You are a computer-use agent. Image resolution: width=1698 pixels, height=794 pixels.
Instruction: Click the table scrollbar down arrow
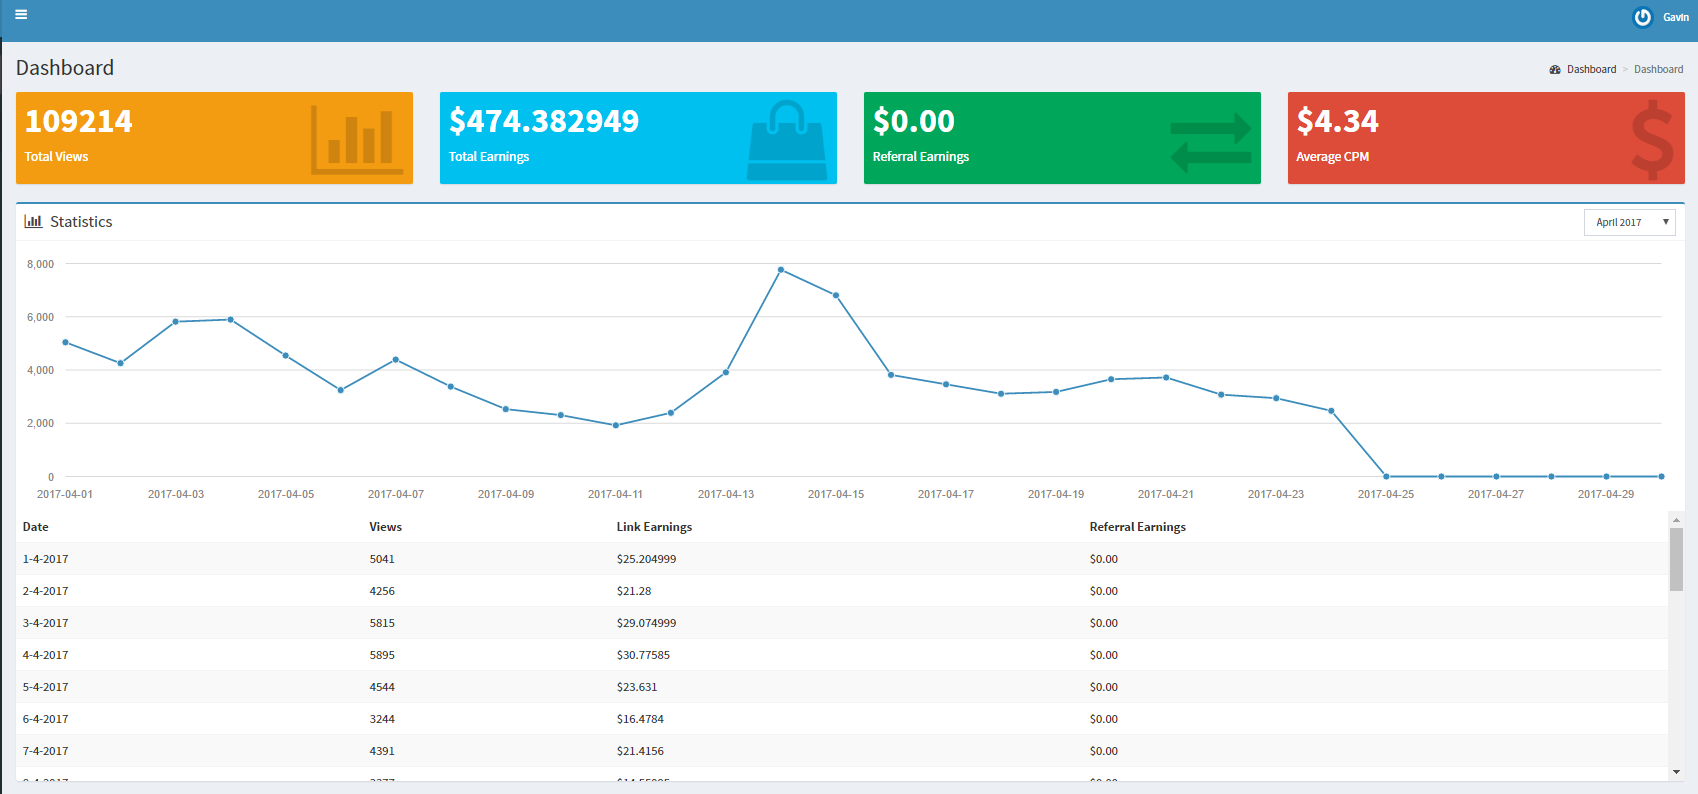[1676, 773]
